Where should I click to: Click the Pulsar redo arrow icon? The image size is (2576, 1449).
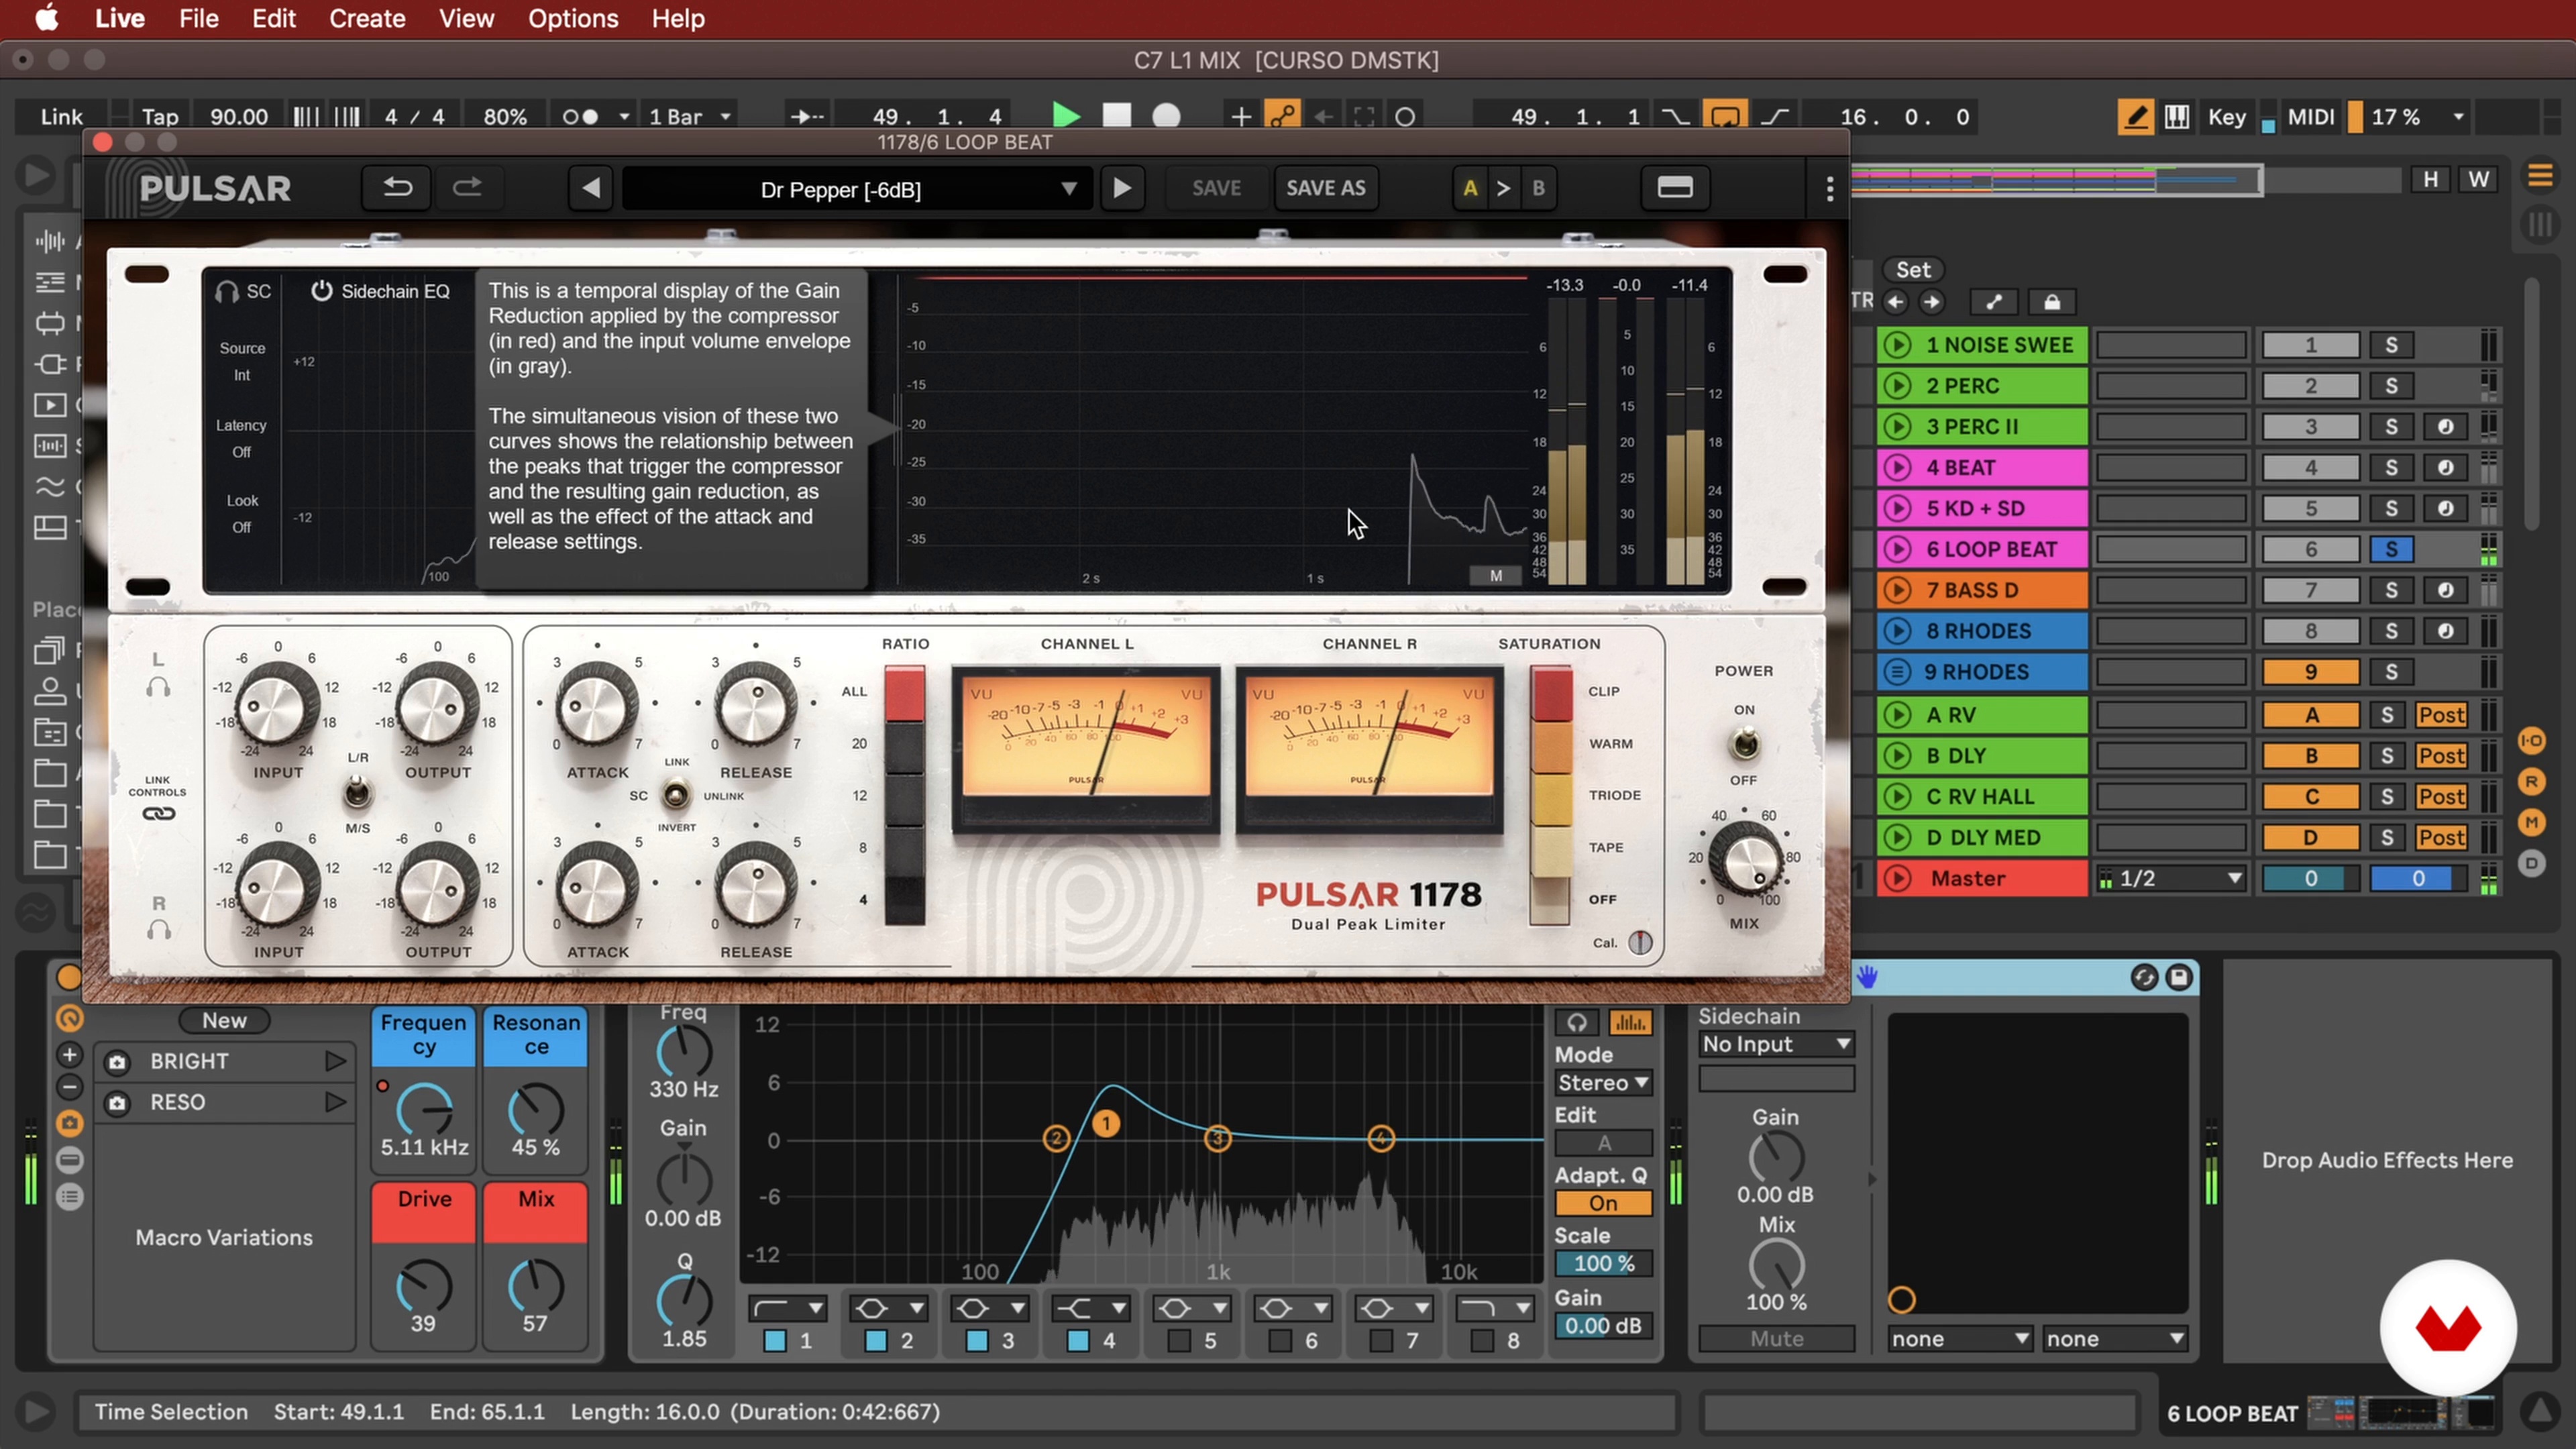click(x=467, y=188)
